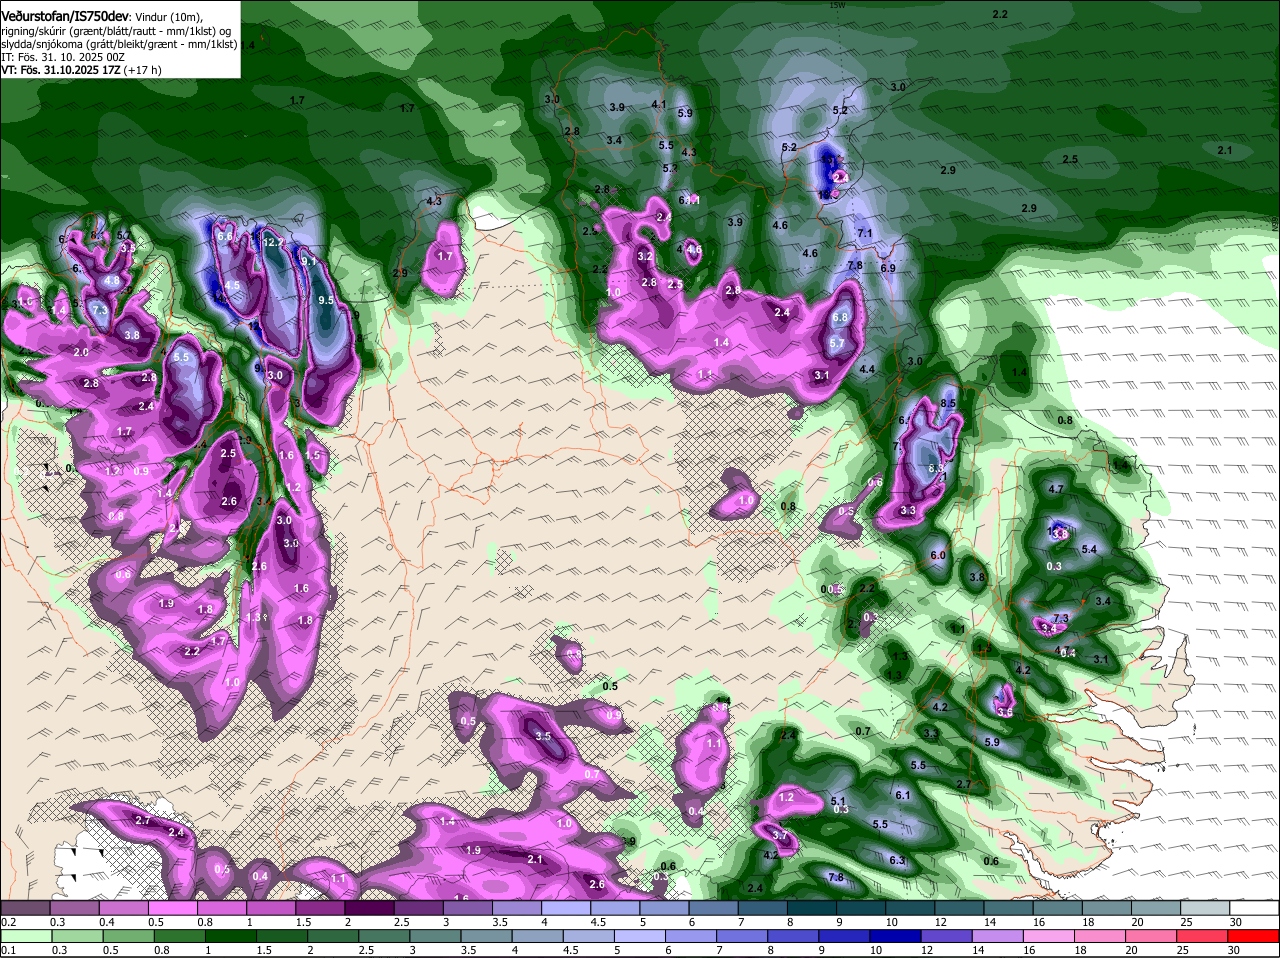Select darkest green rain swatch starting at 1
This screenshot has width=1280, height=958.
click(x=229, y=936)
